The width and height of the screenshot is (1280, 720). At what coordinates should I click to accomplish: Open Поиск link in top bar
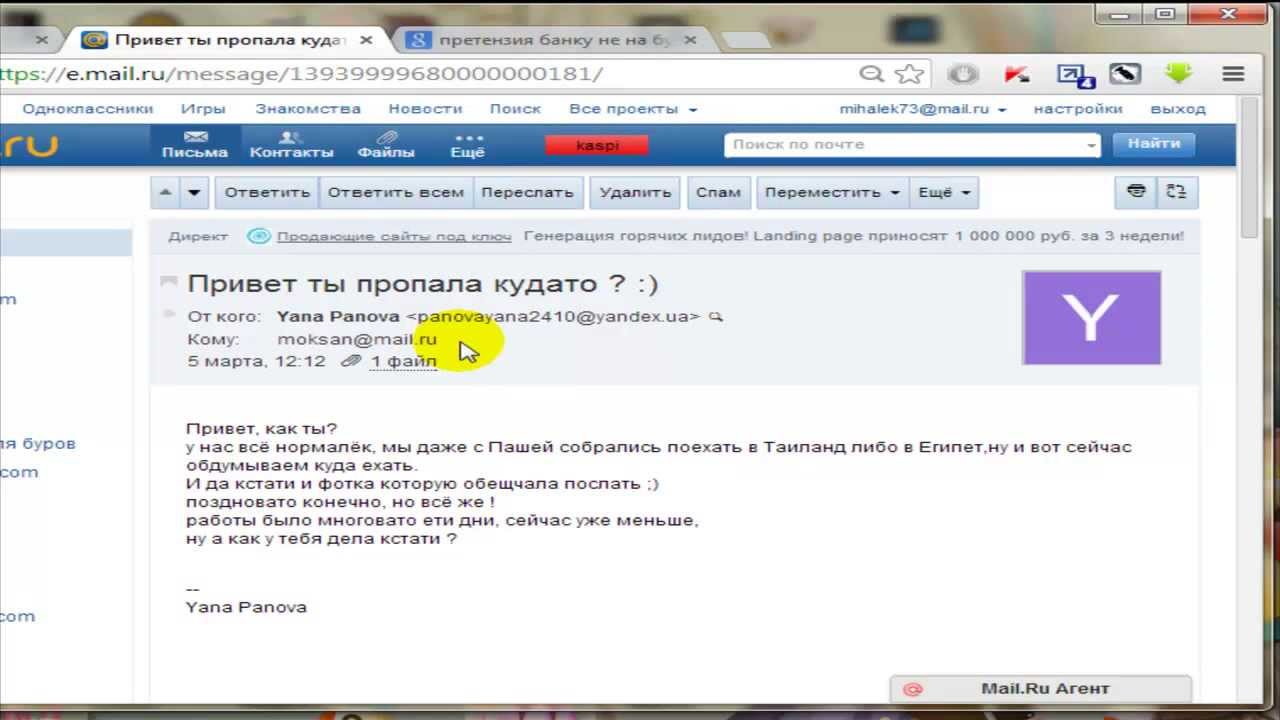point(515,109)
